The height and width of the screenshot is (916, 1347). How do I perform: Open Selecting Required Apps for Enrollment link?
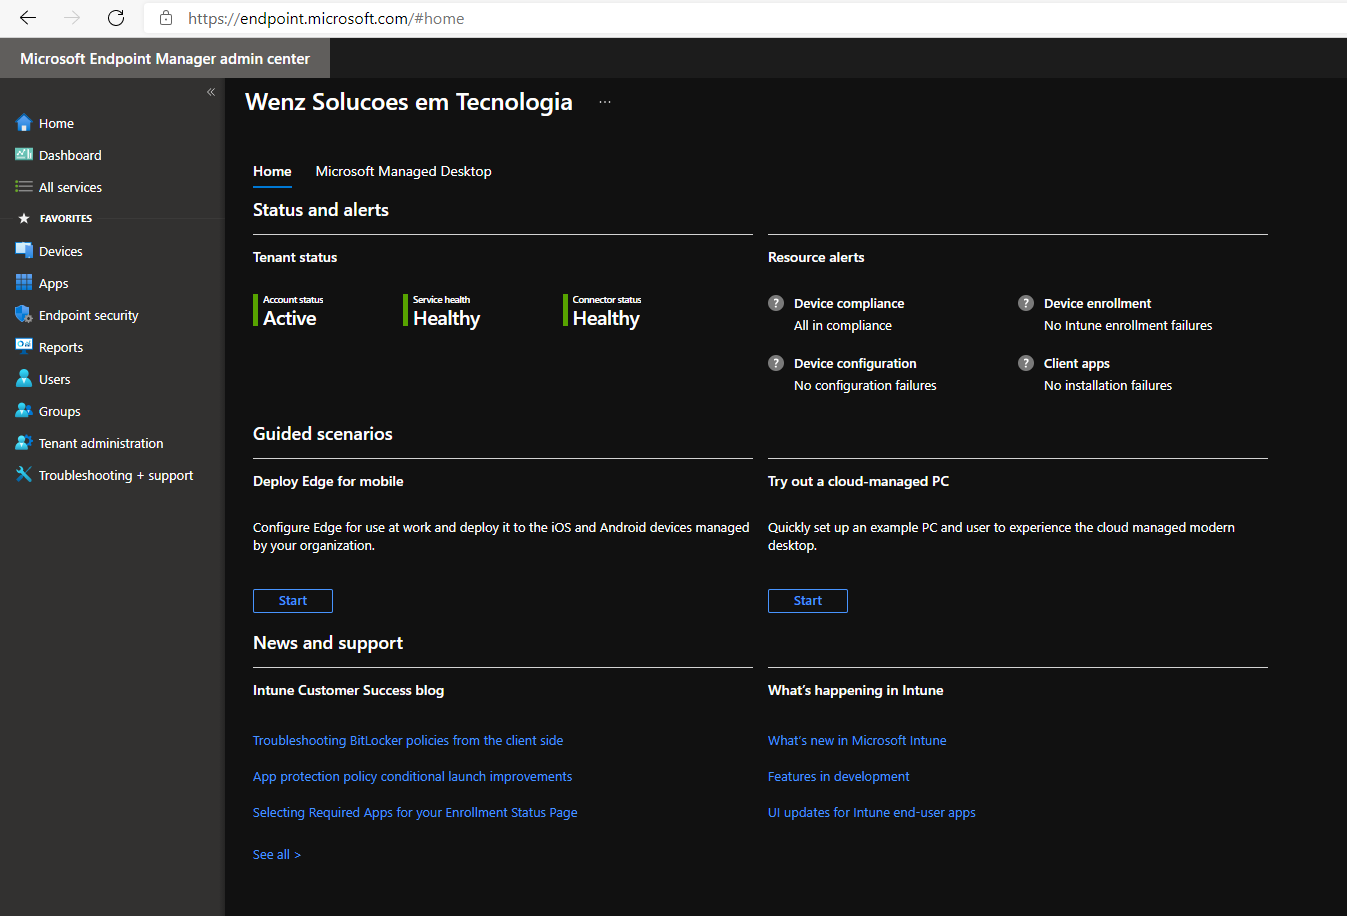pyautogui.click(x=415, y=813)
